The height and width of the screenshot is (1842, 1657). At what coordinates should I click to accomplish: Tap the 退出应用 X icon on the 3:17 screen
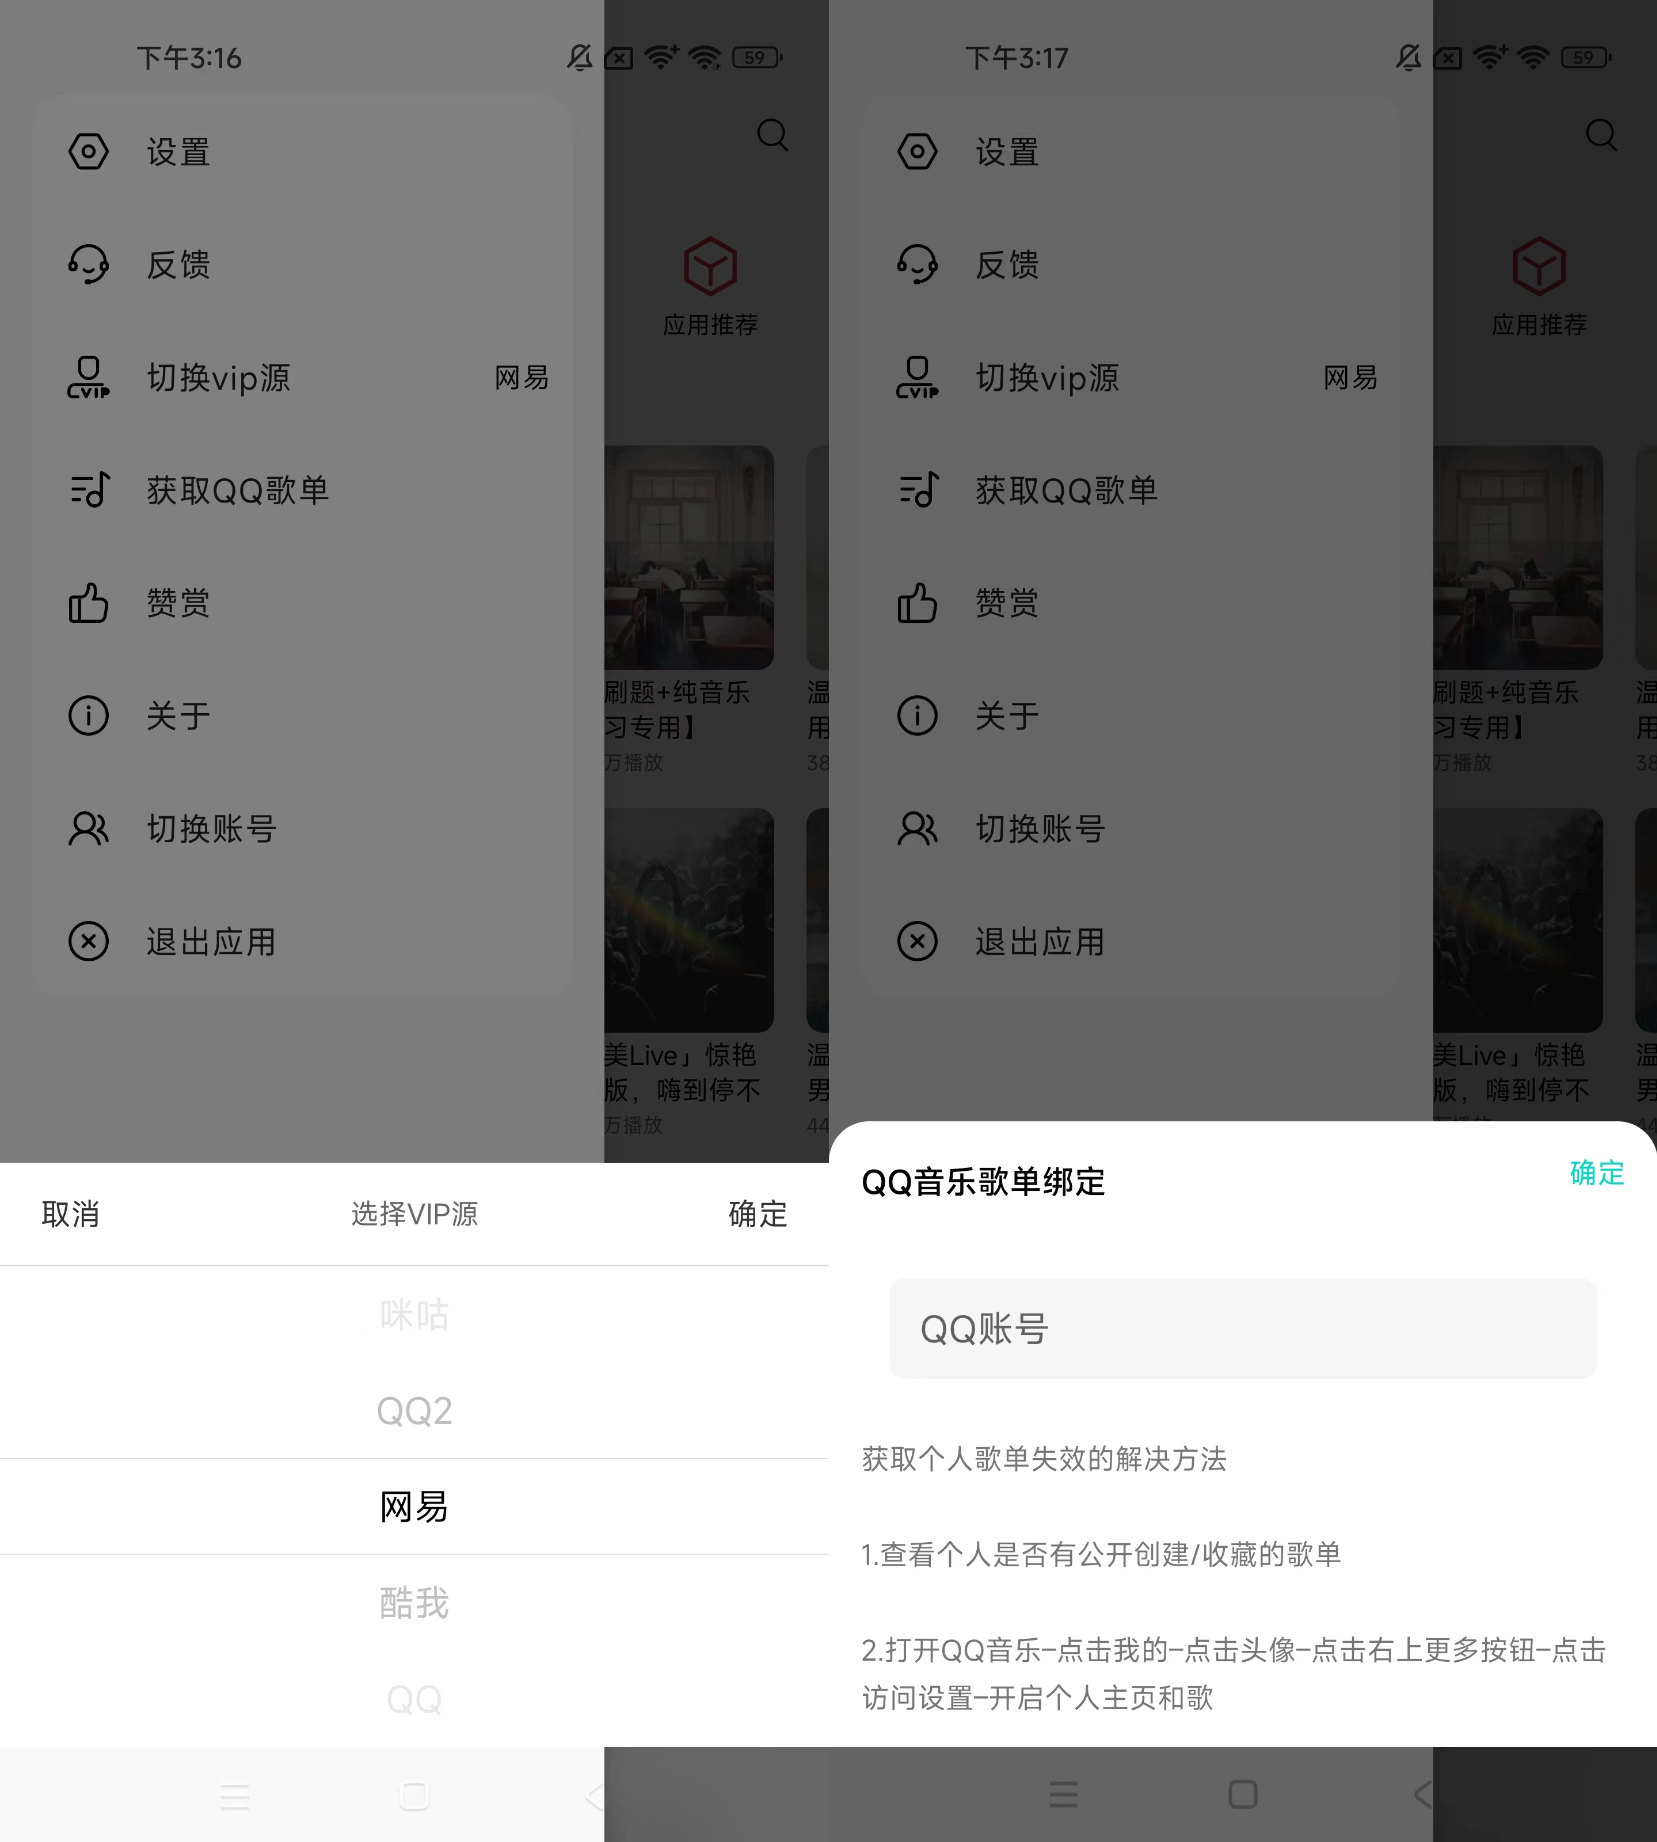click(x=917, y=941)
